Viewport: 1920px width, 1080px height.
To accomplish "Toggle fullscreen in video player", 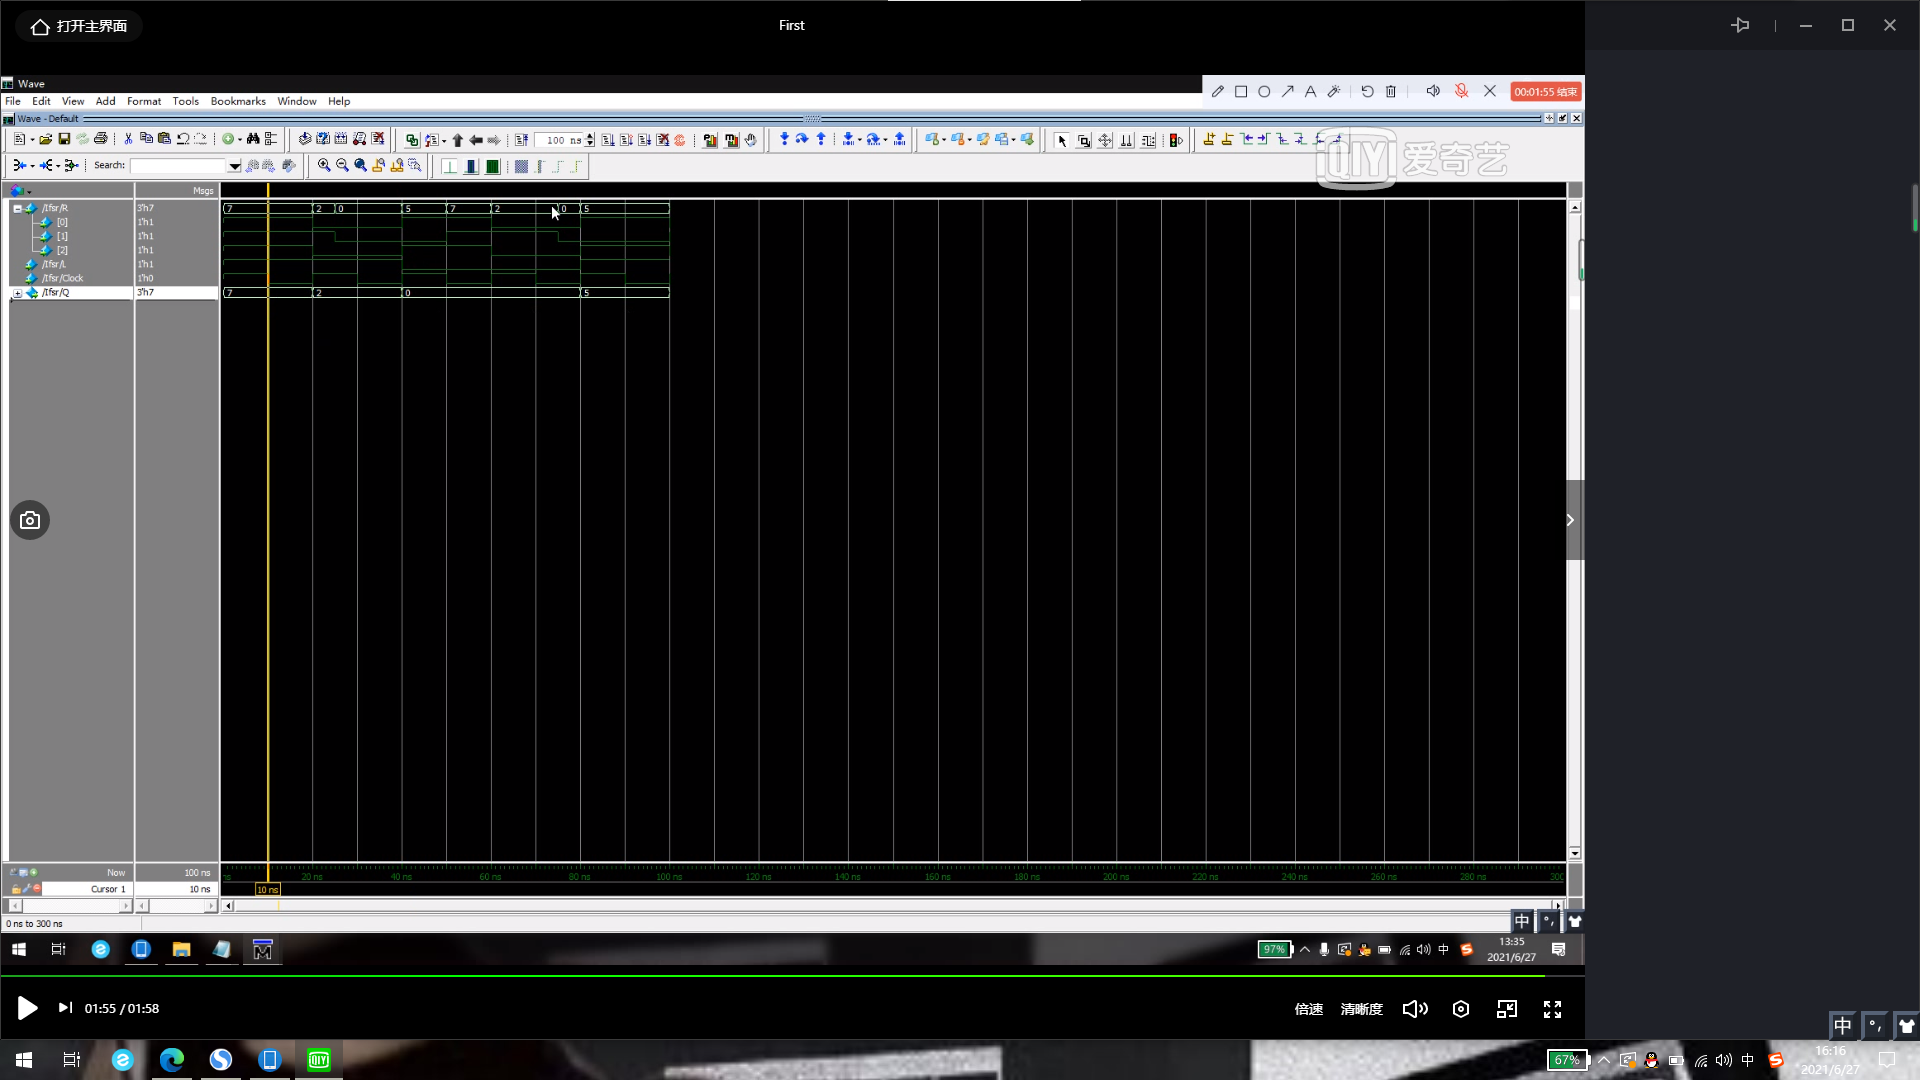I will tap(1552, 1009).
